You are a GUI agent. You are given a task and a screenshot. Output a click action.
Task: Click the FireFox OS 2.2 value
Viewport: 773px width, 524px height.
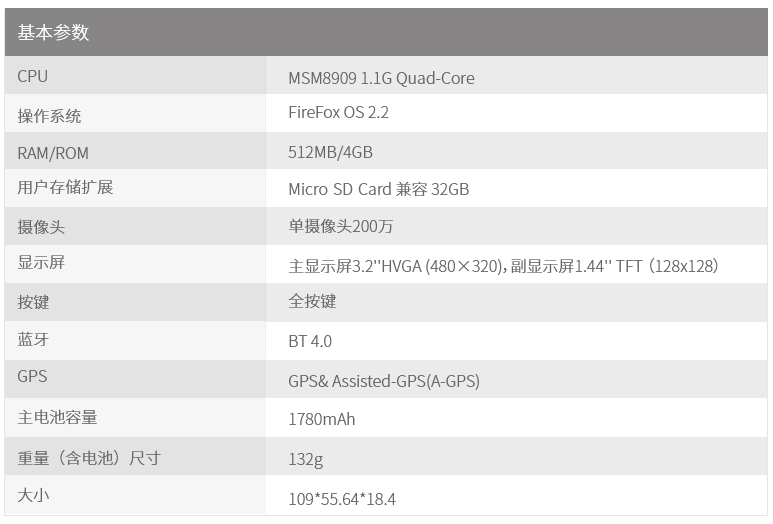point(338,113)
